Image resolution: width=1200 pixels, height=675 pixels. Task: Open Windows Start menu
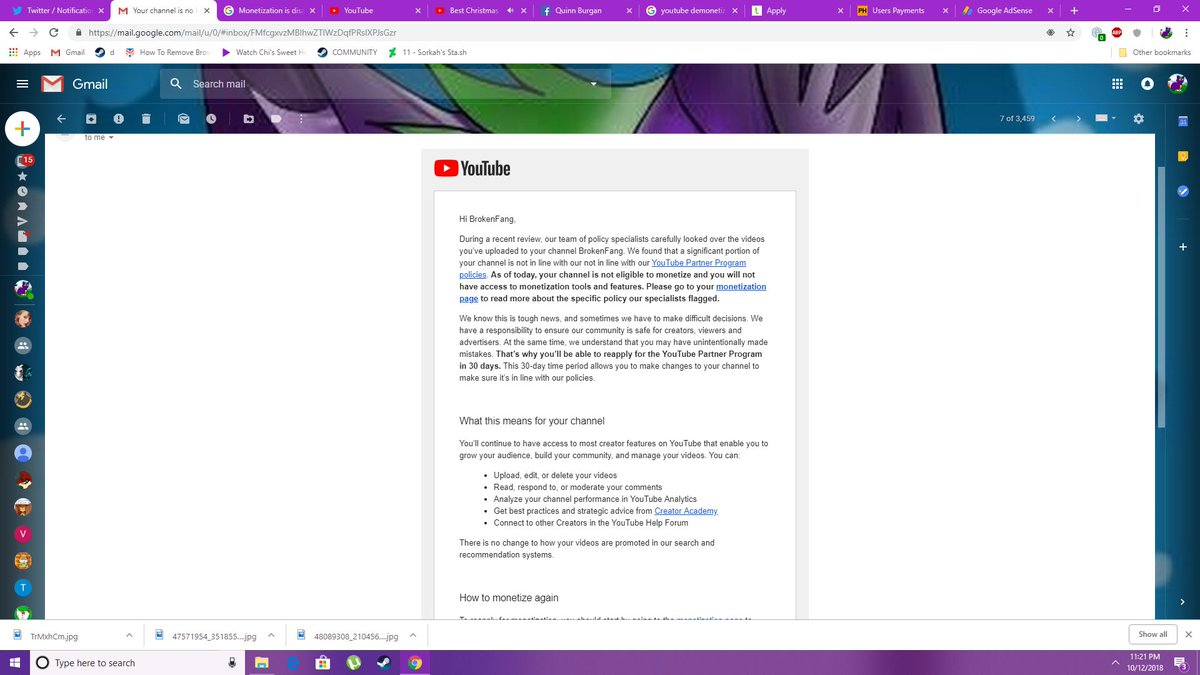(x=15, y=662)
